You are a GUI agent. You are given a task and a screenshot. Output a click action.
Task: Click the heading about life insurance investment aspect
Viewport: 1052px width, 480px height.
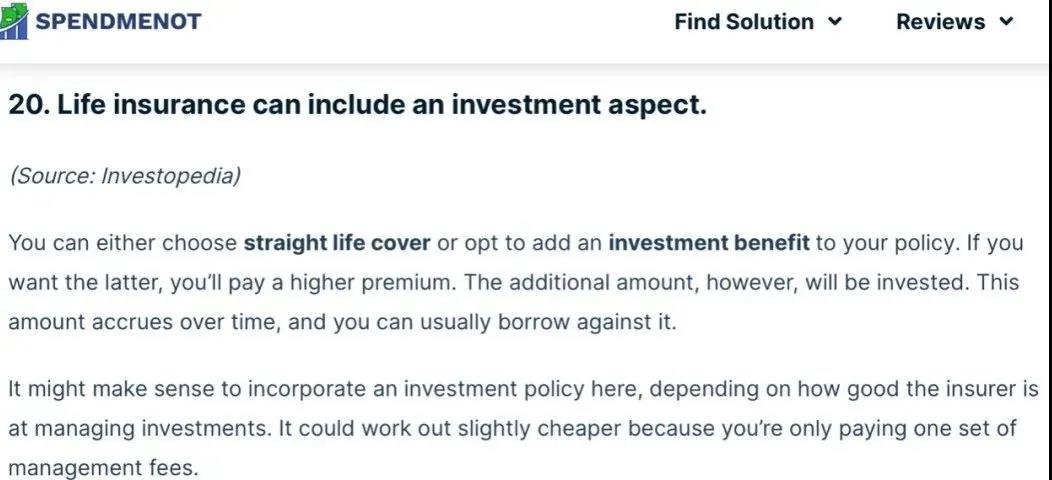coord(358,105)
